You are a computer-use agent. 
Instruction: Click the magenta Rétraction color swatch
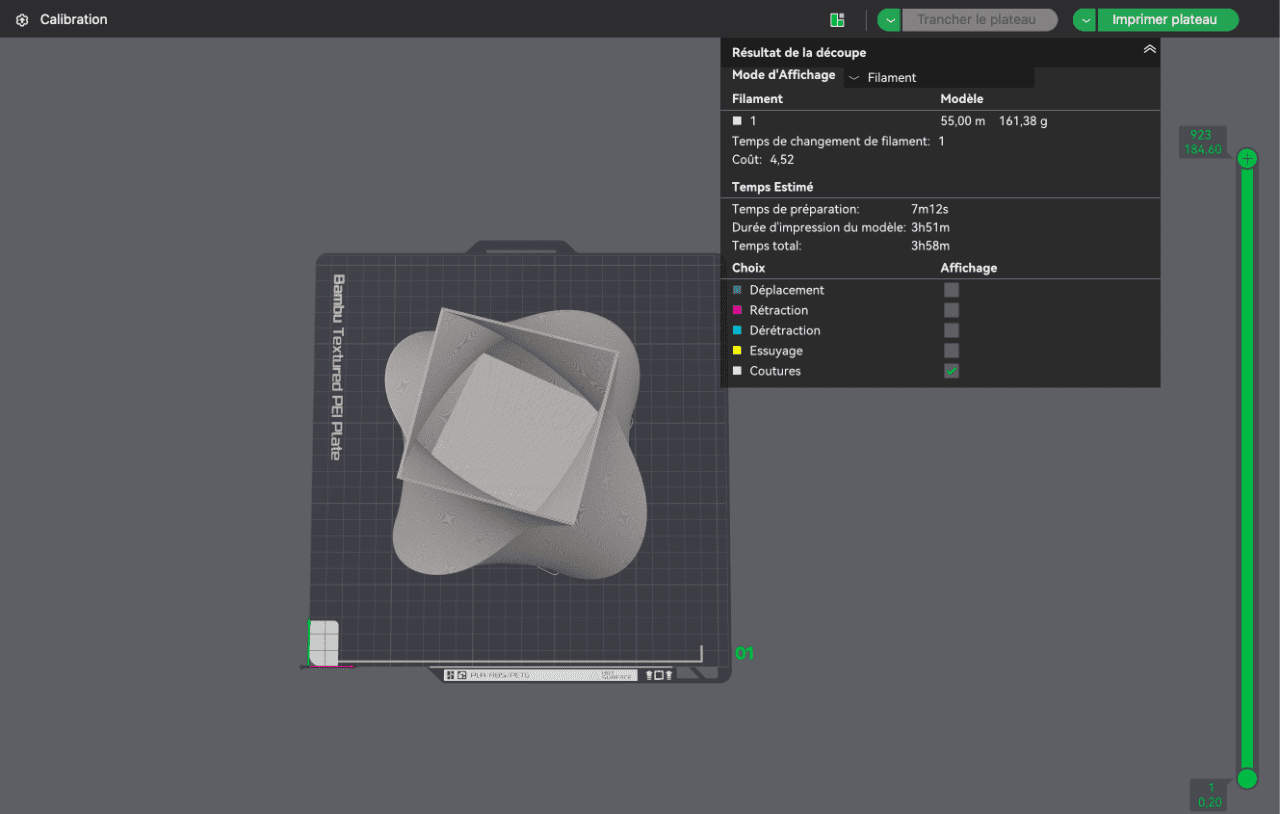[738, 310]
